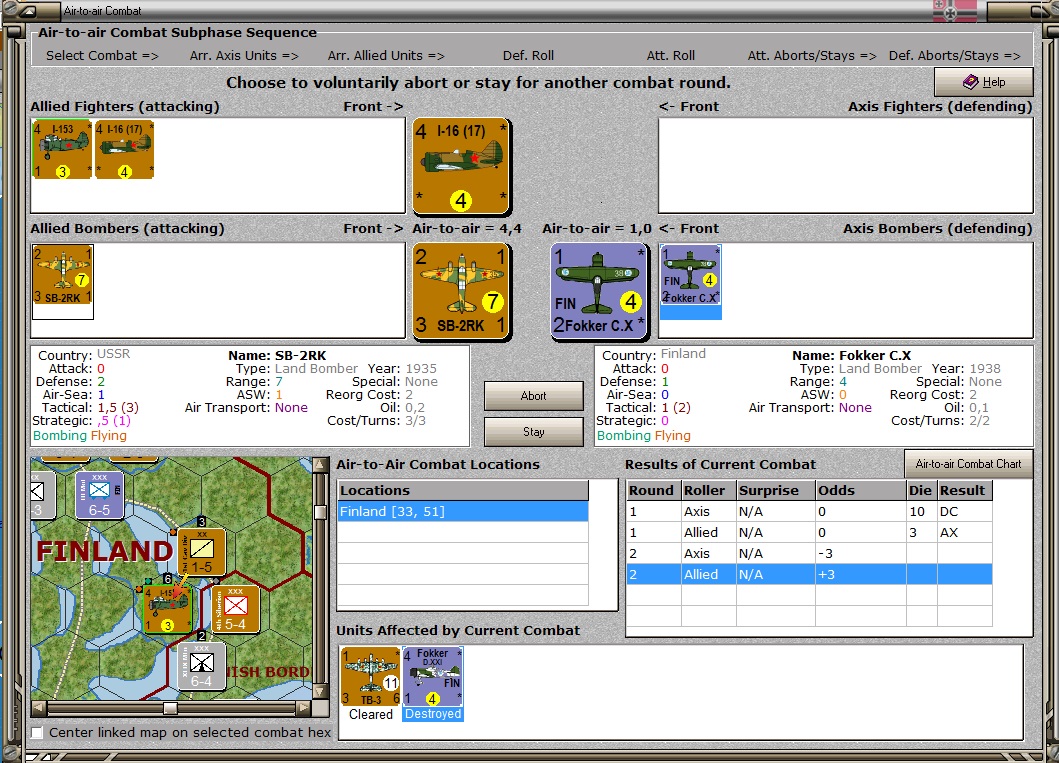Screen dimensions: 1059x763
Task: Select round 1 Axis result row
Action: tap(809, 512)
